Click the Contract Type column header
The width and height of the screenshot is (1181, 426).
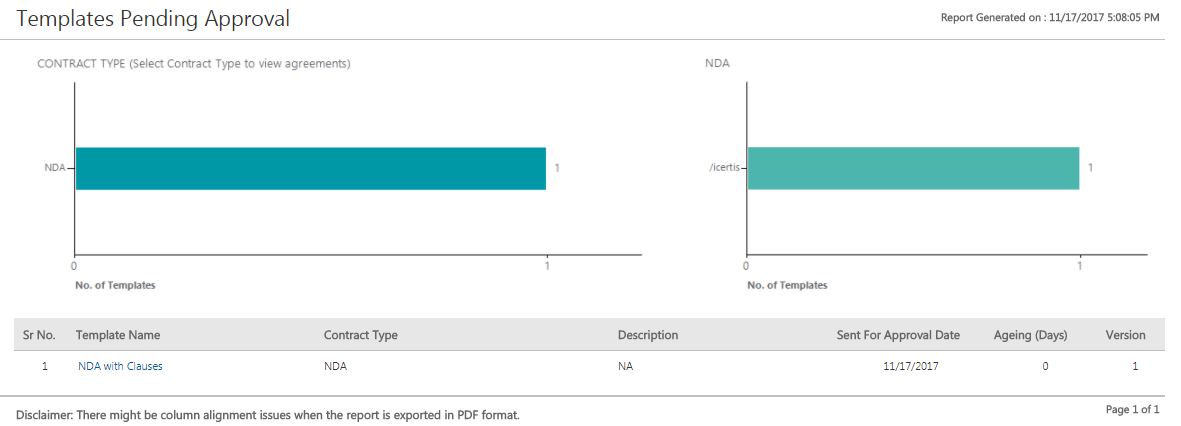(360, 335)
